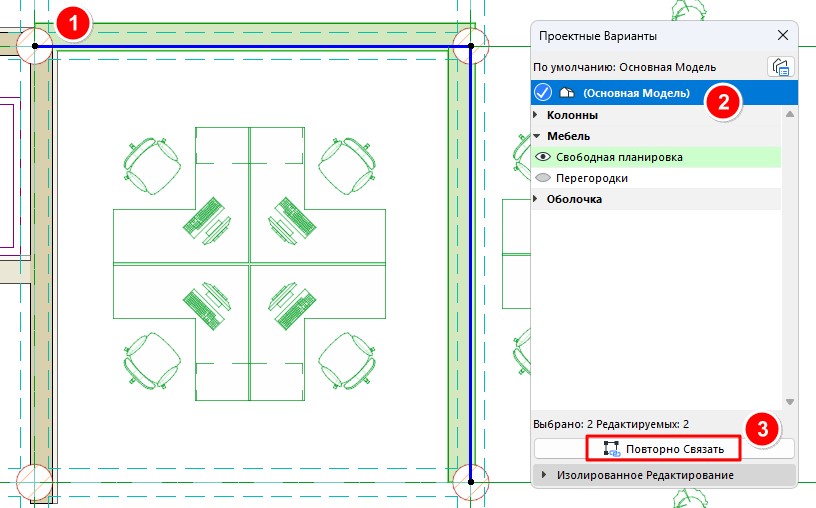Click the Мебель group label
The image size is (816, 508).
point(568,136)
